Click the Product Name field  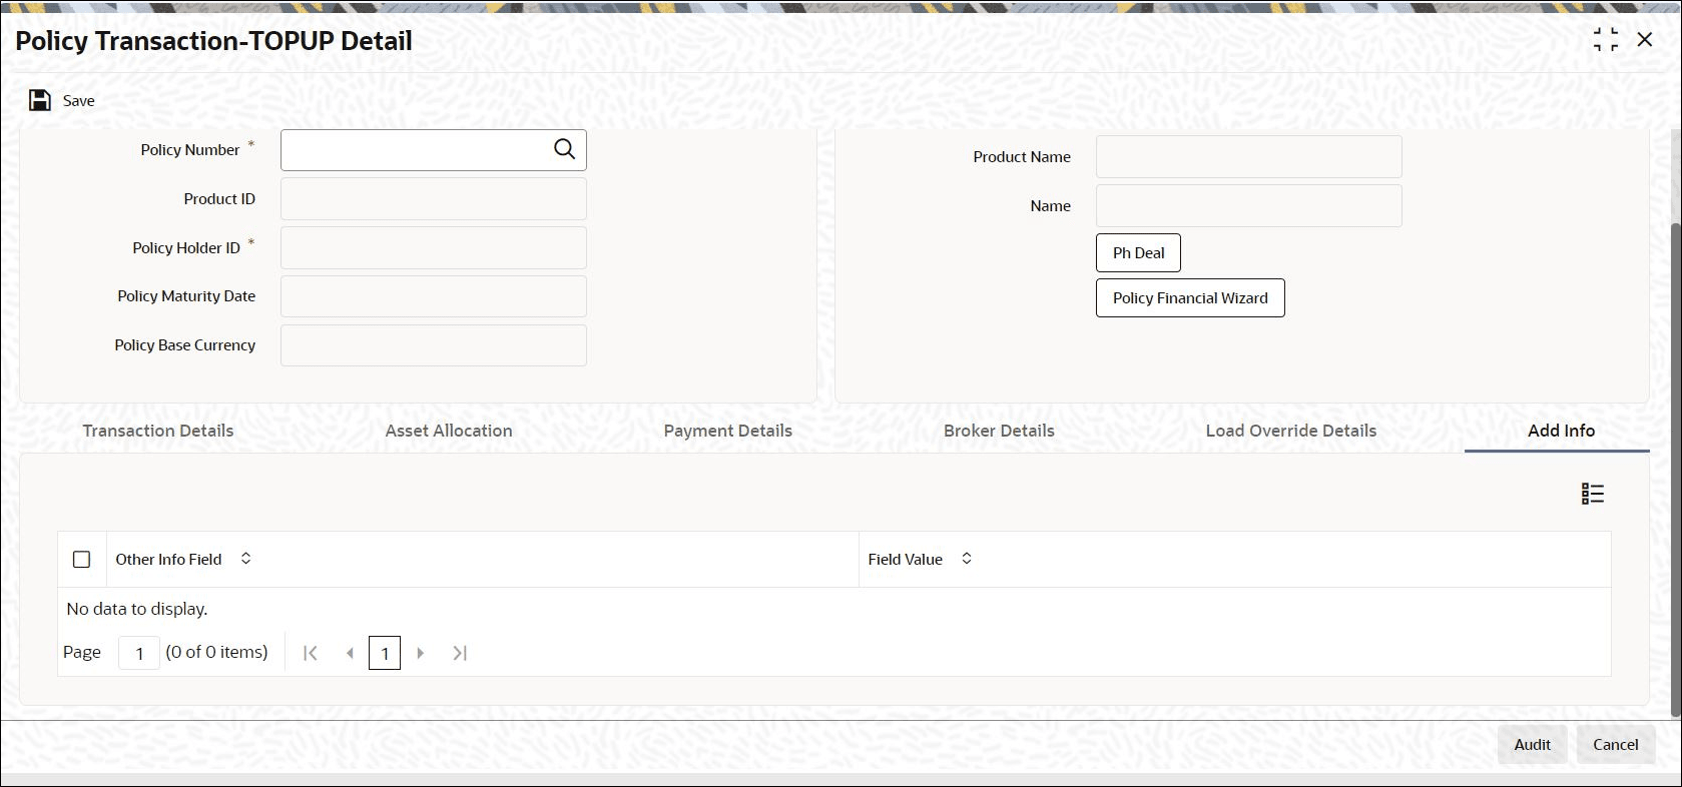click(x=1249, y=157)
